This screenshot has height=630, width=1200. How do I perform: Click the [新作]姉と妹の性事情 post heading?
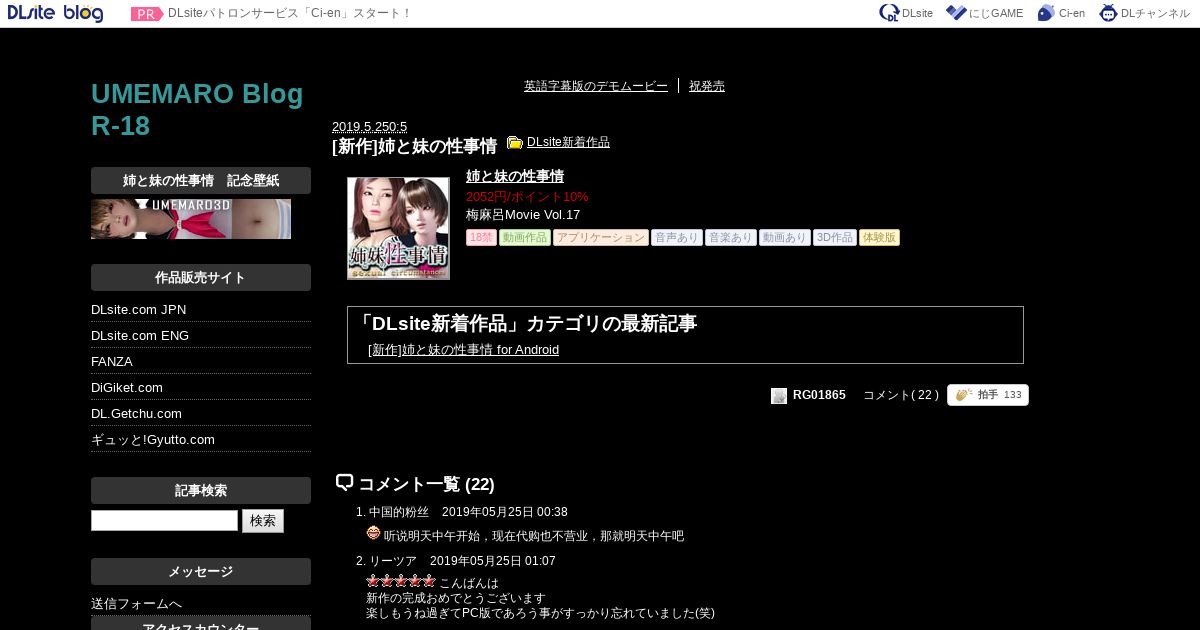(x=414, y=146)
